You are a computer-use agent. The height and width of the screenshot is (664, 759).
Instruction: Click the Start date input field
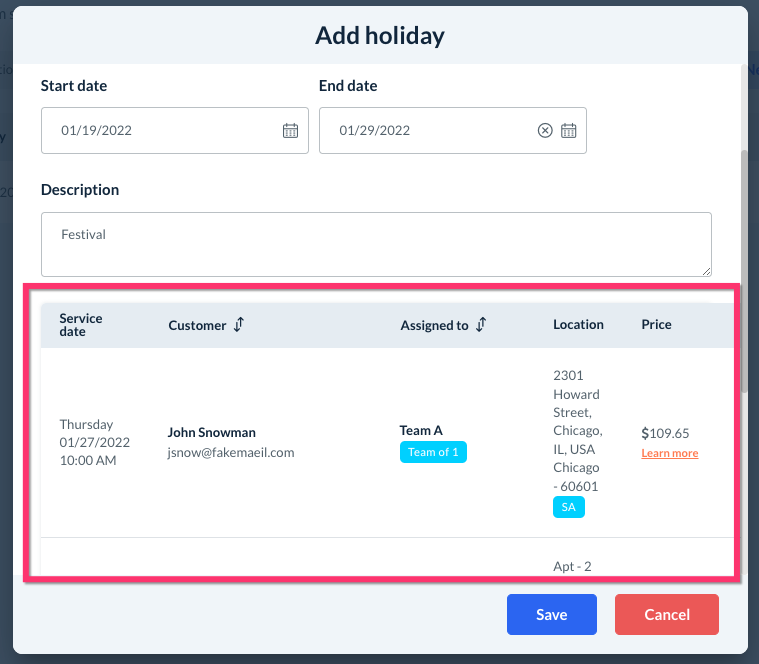coord(160,130)
